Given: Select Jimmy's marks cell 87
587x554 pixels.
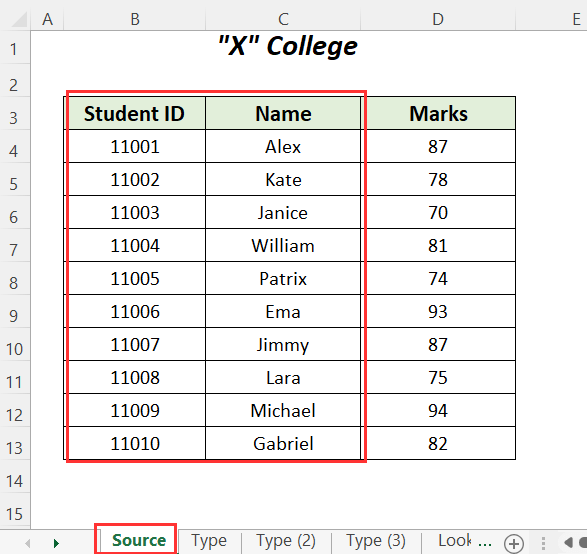Looking at the screenshot, I should pyautogui.click(x=438, y=344).
